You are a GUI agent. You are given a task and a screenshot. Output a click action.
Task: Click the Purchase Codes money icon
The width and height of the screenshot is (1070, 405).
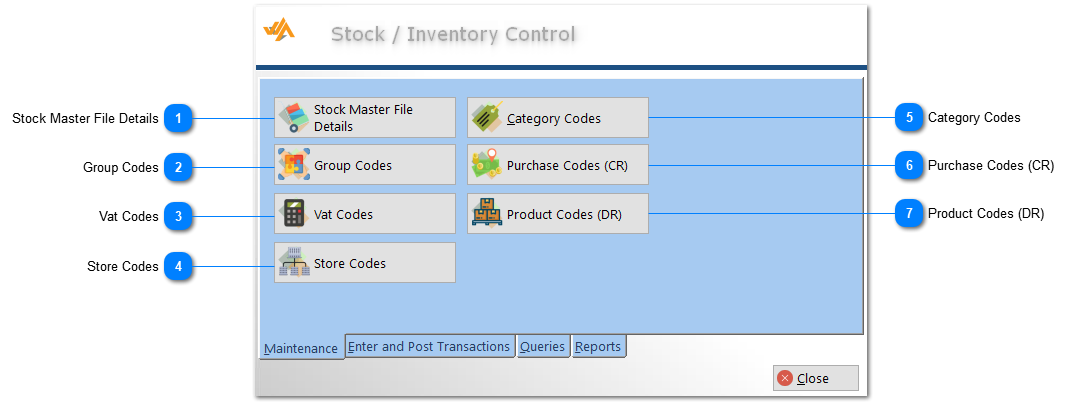pyautogui.click(x=486, y=165)
